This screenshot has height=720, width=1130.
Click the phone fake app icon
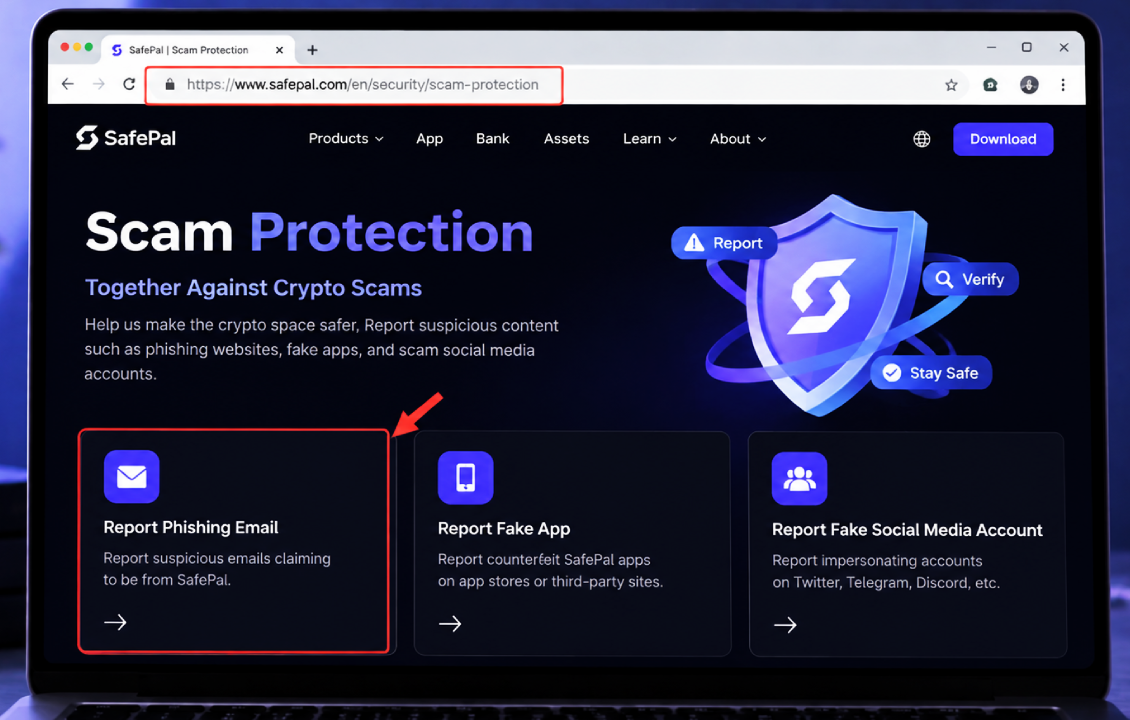tap(466, 477)
